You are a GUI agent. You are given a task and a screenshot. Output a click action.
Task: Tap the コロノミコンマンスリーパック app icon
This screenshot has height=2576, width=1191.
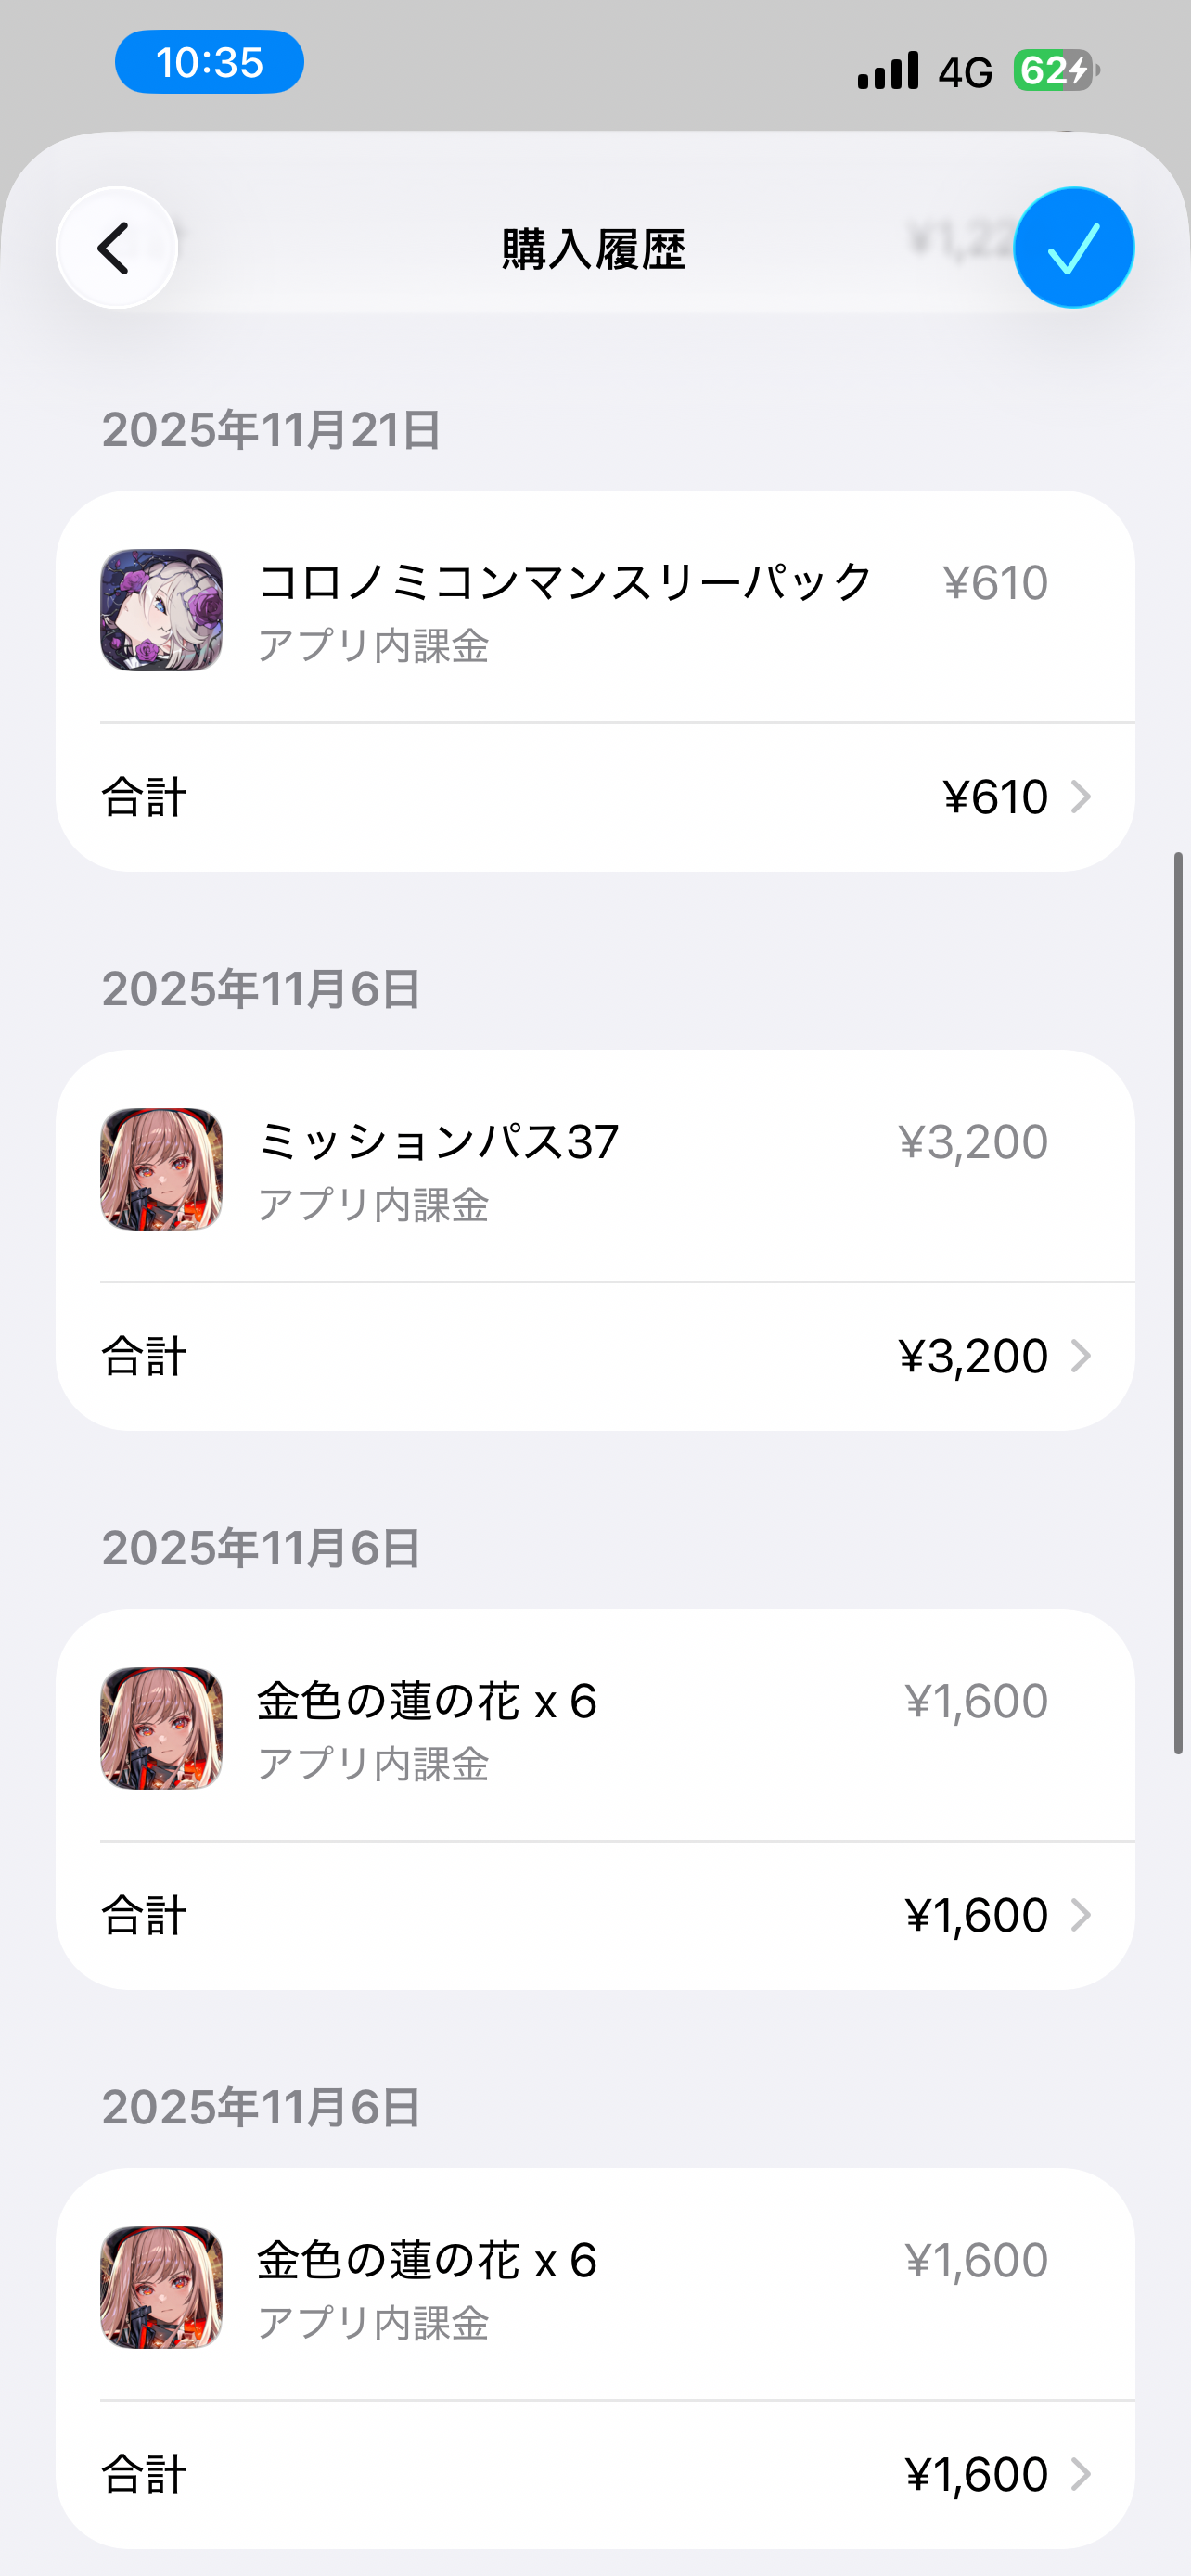[x=161, y=610]
